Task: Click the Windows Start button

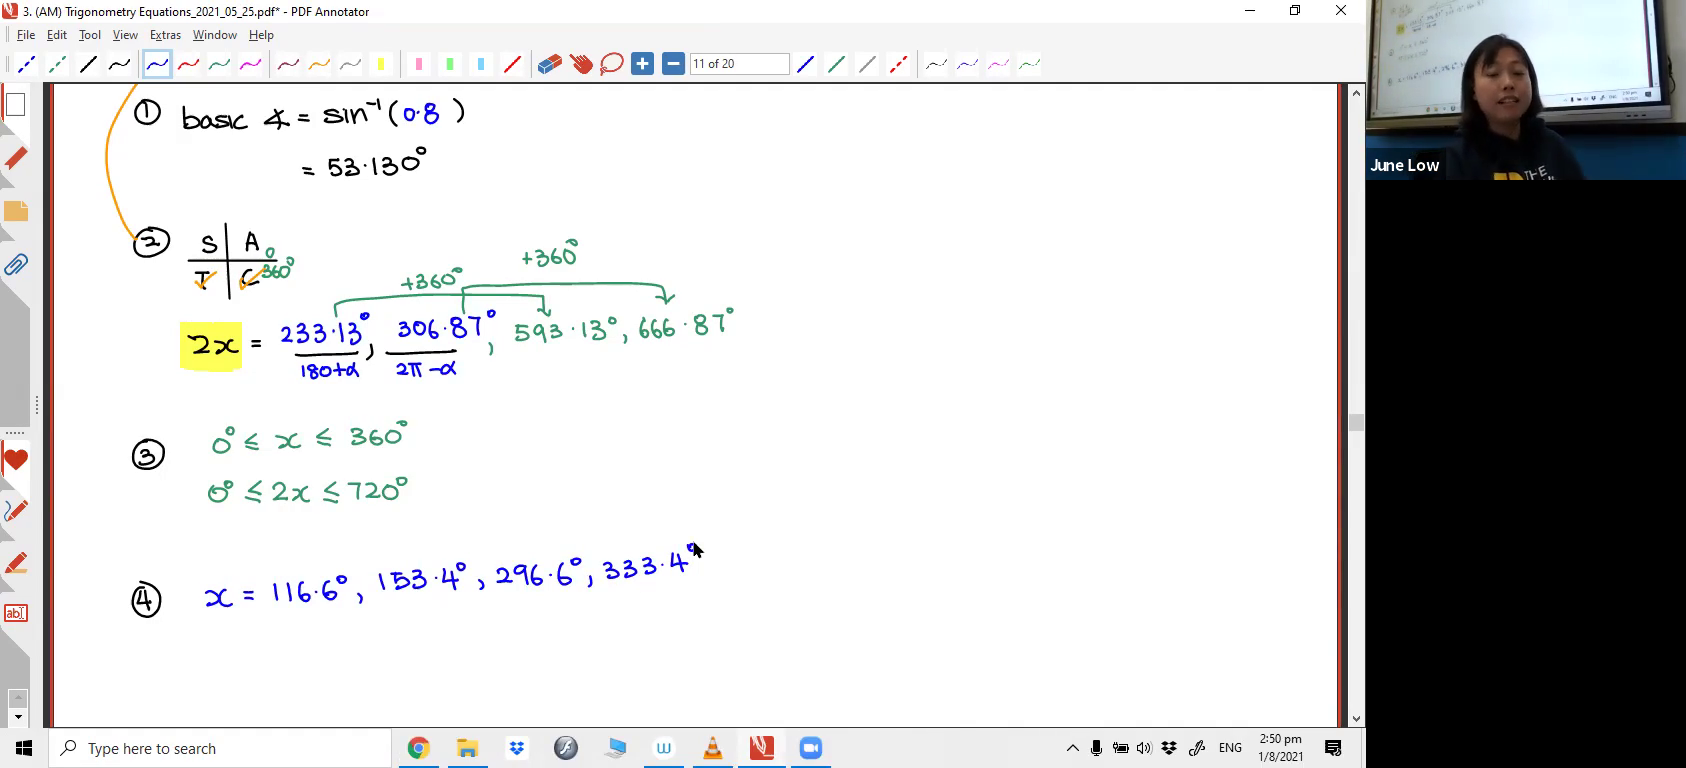Action: (24, 748)
